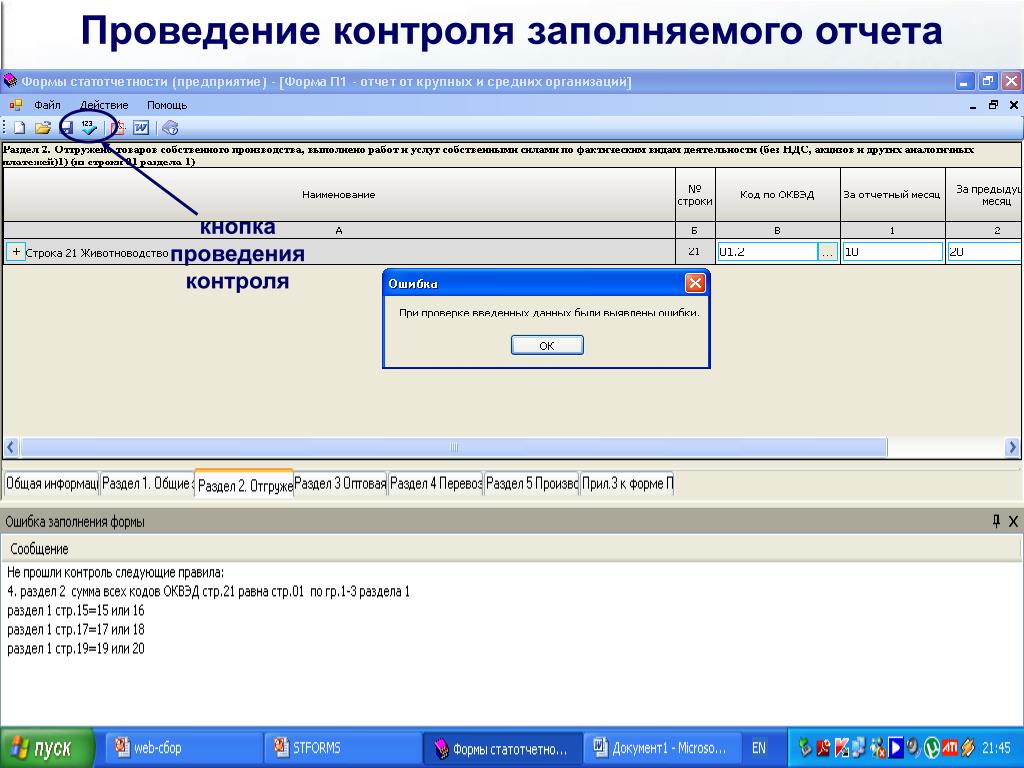The width and height of the screenshot is (1024, 768).
Task: Switch to the Раздел 5 Произв tab
Action: (x=532, y=484)
